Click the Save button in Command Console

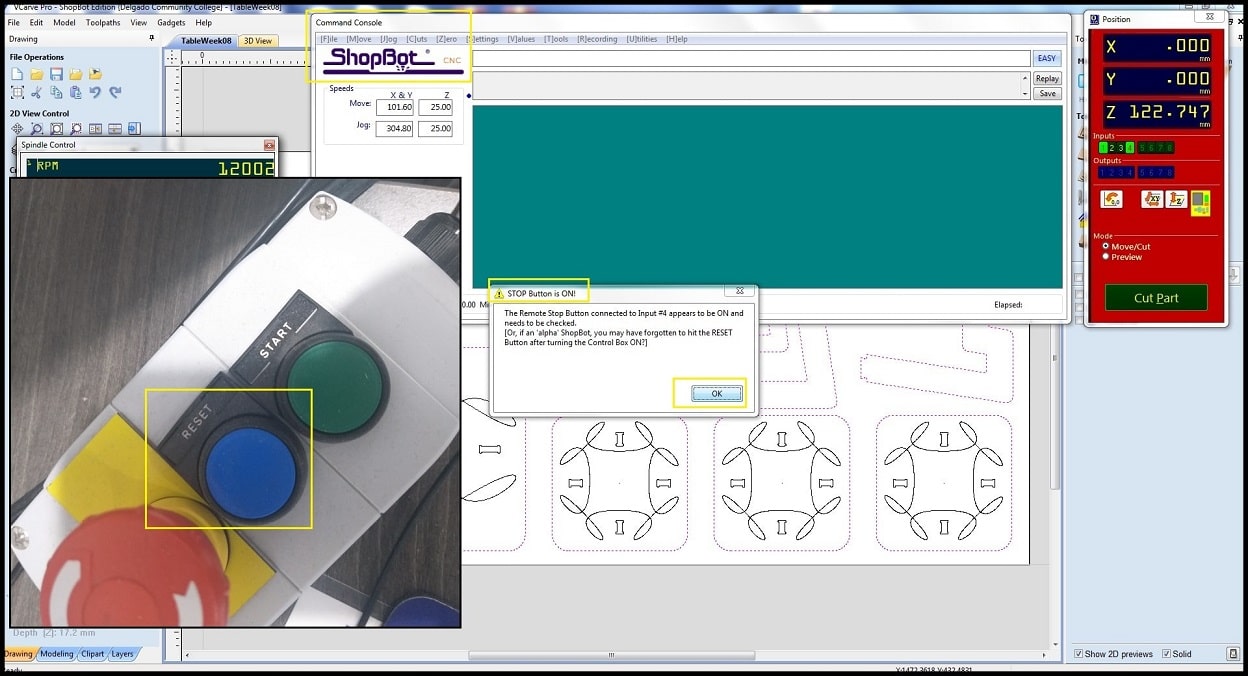click(1047, 93)
